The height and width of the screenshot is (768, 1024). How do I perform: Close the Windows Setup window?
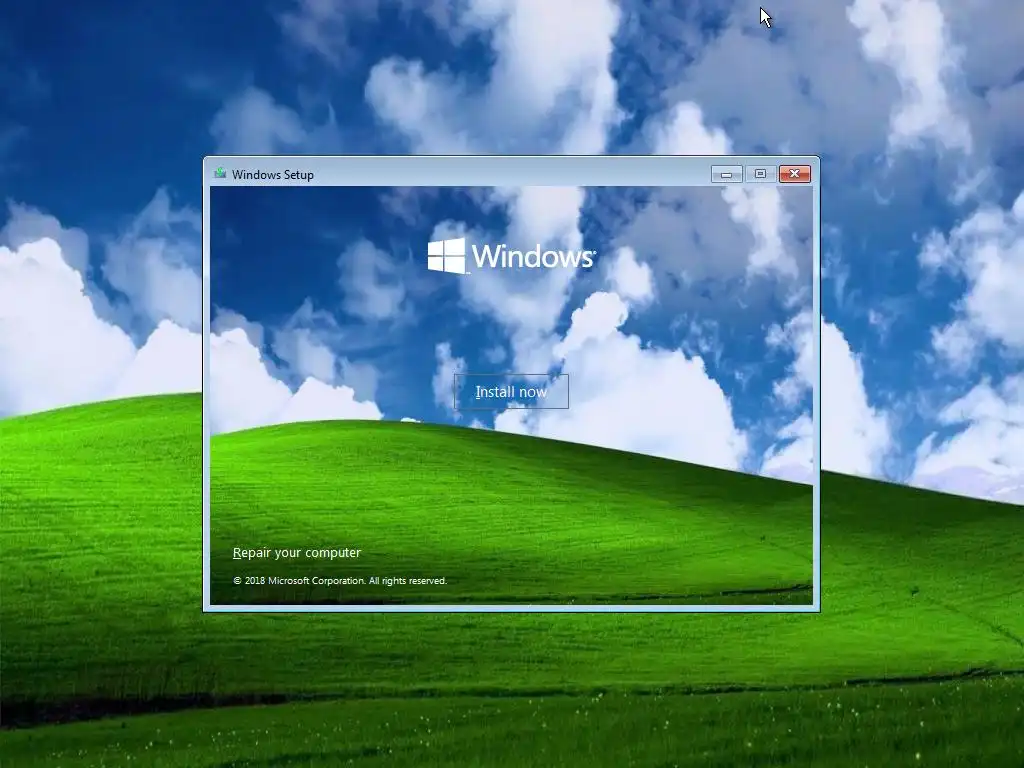pyautogui.click(x=795, y=174)
